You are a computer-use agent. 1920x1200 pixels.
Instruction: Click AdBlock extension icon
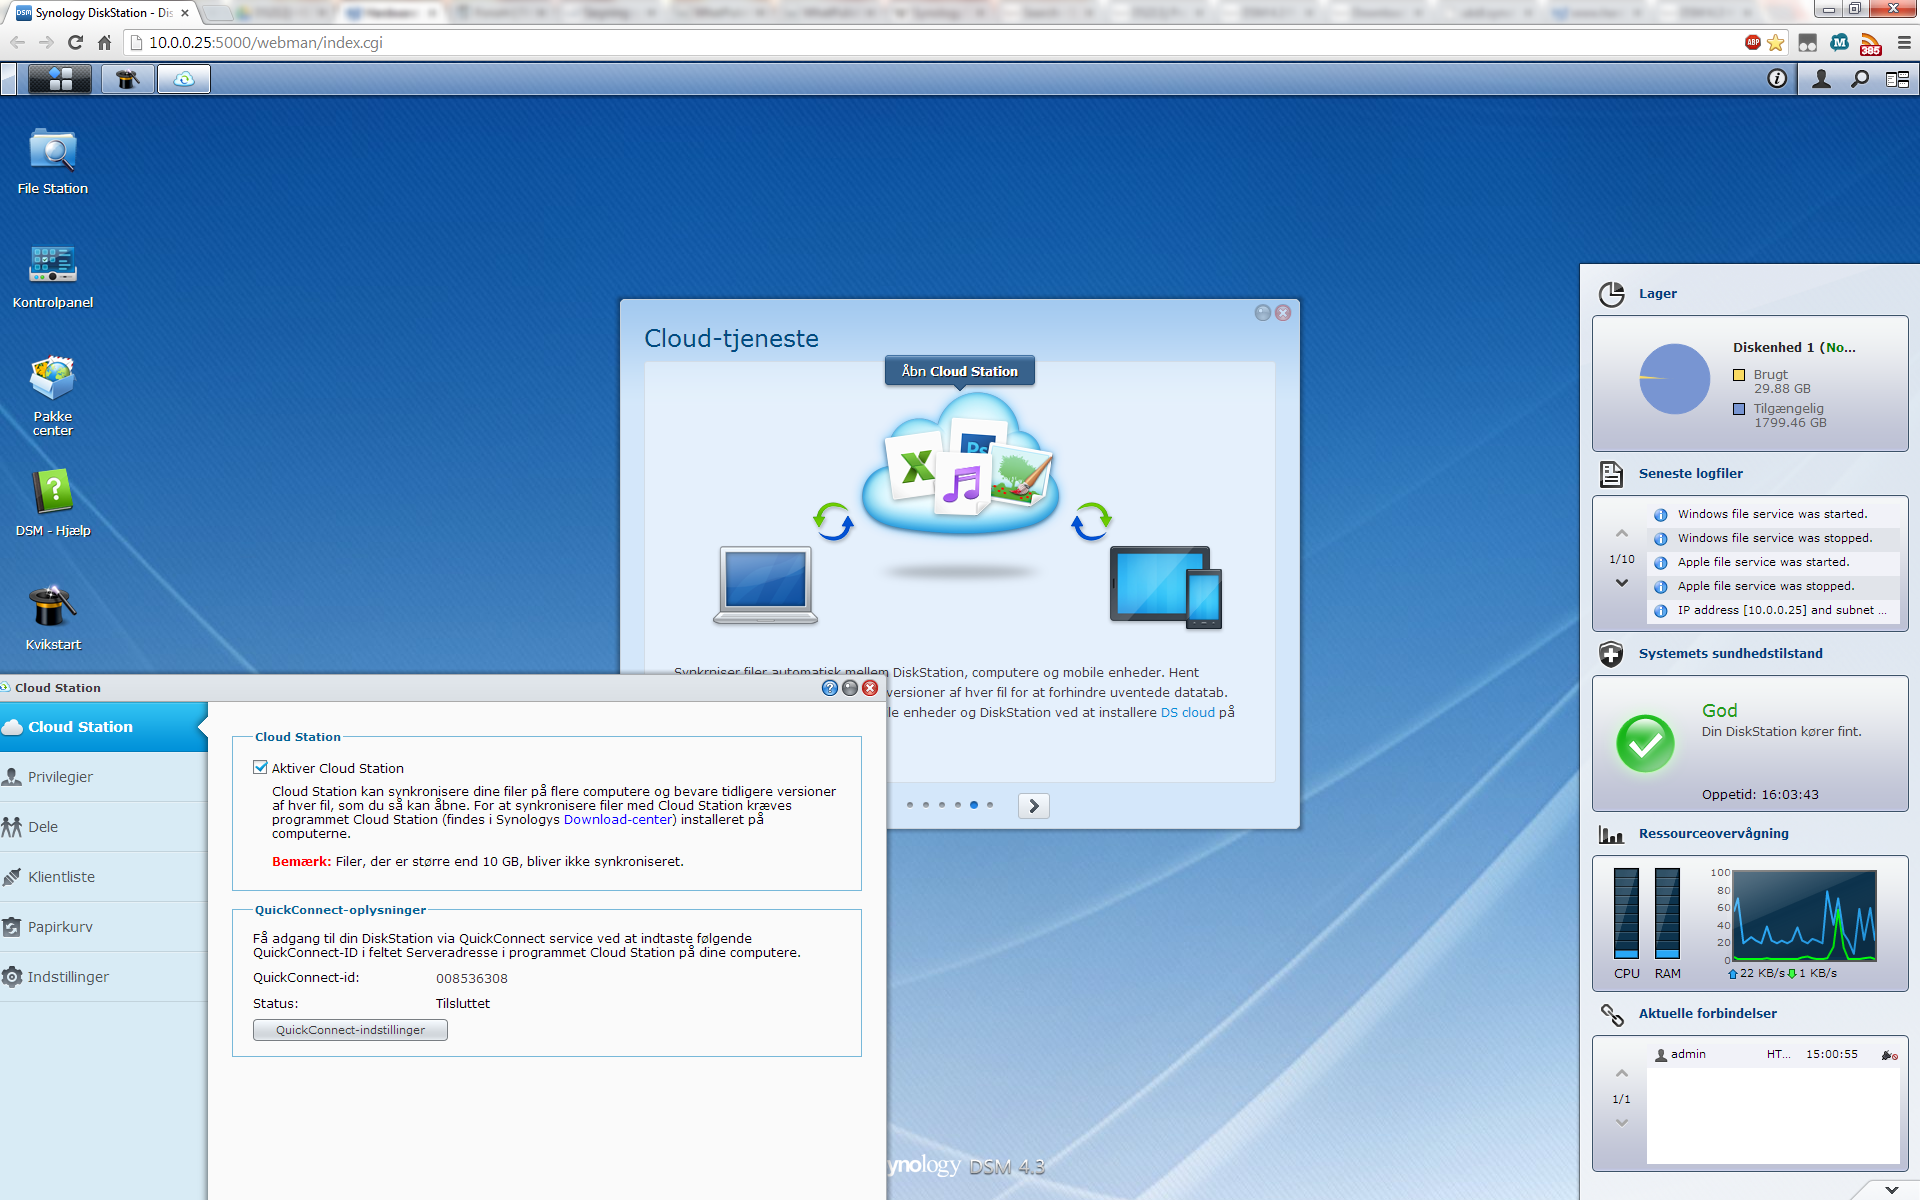coord(1753,42)
